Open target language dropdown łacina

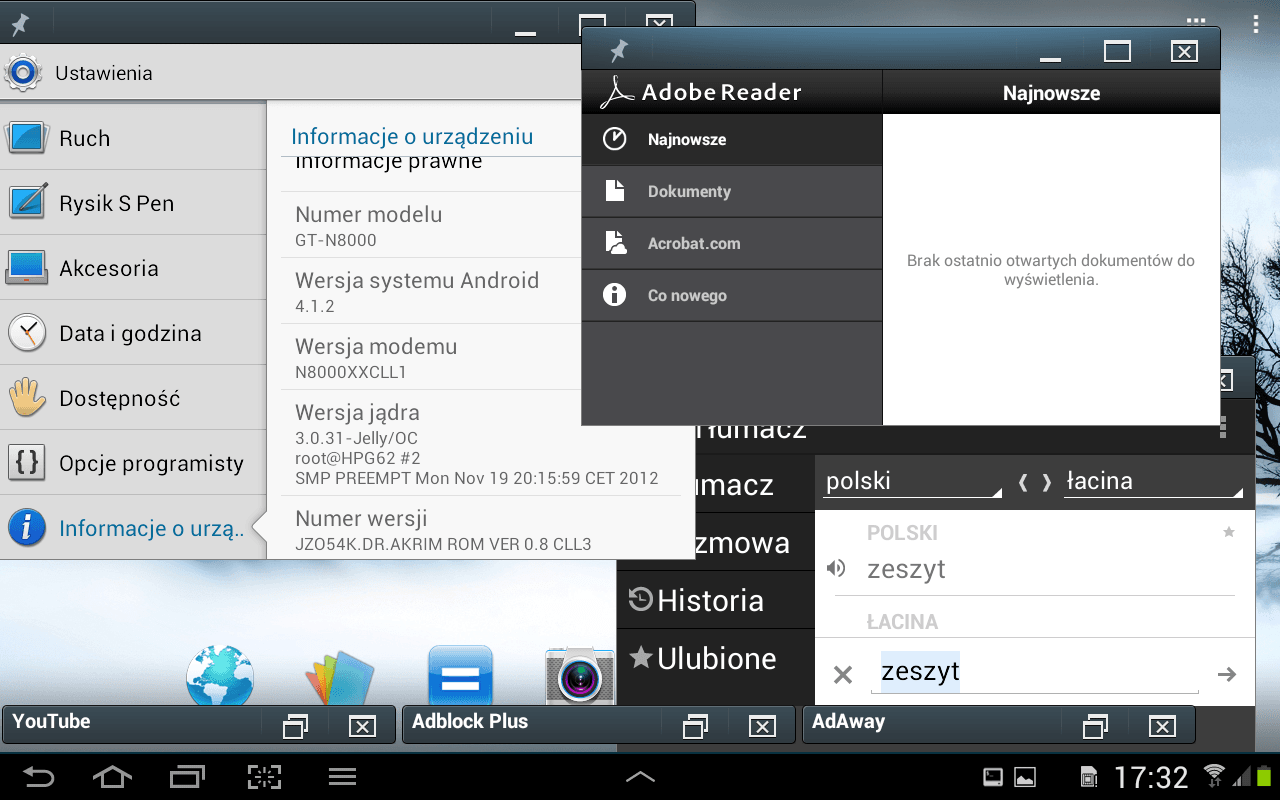[x=1153, y=481]
